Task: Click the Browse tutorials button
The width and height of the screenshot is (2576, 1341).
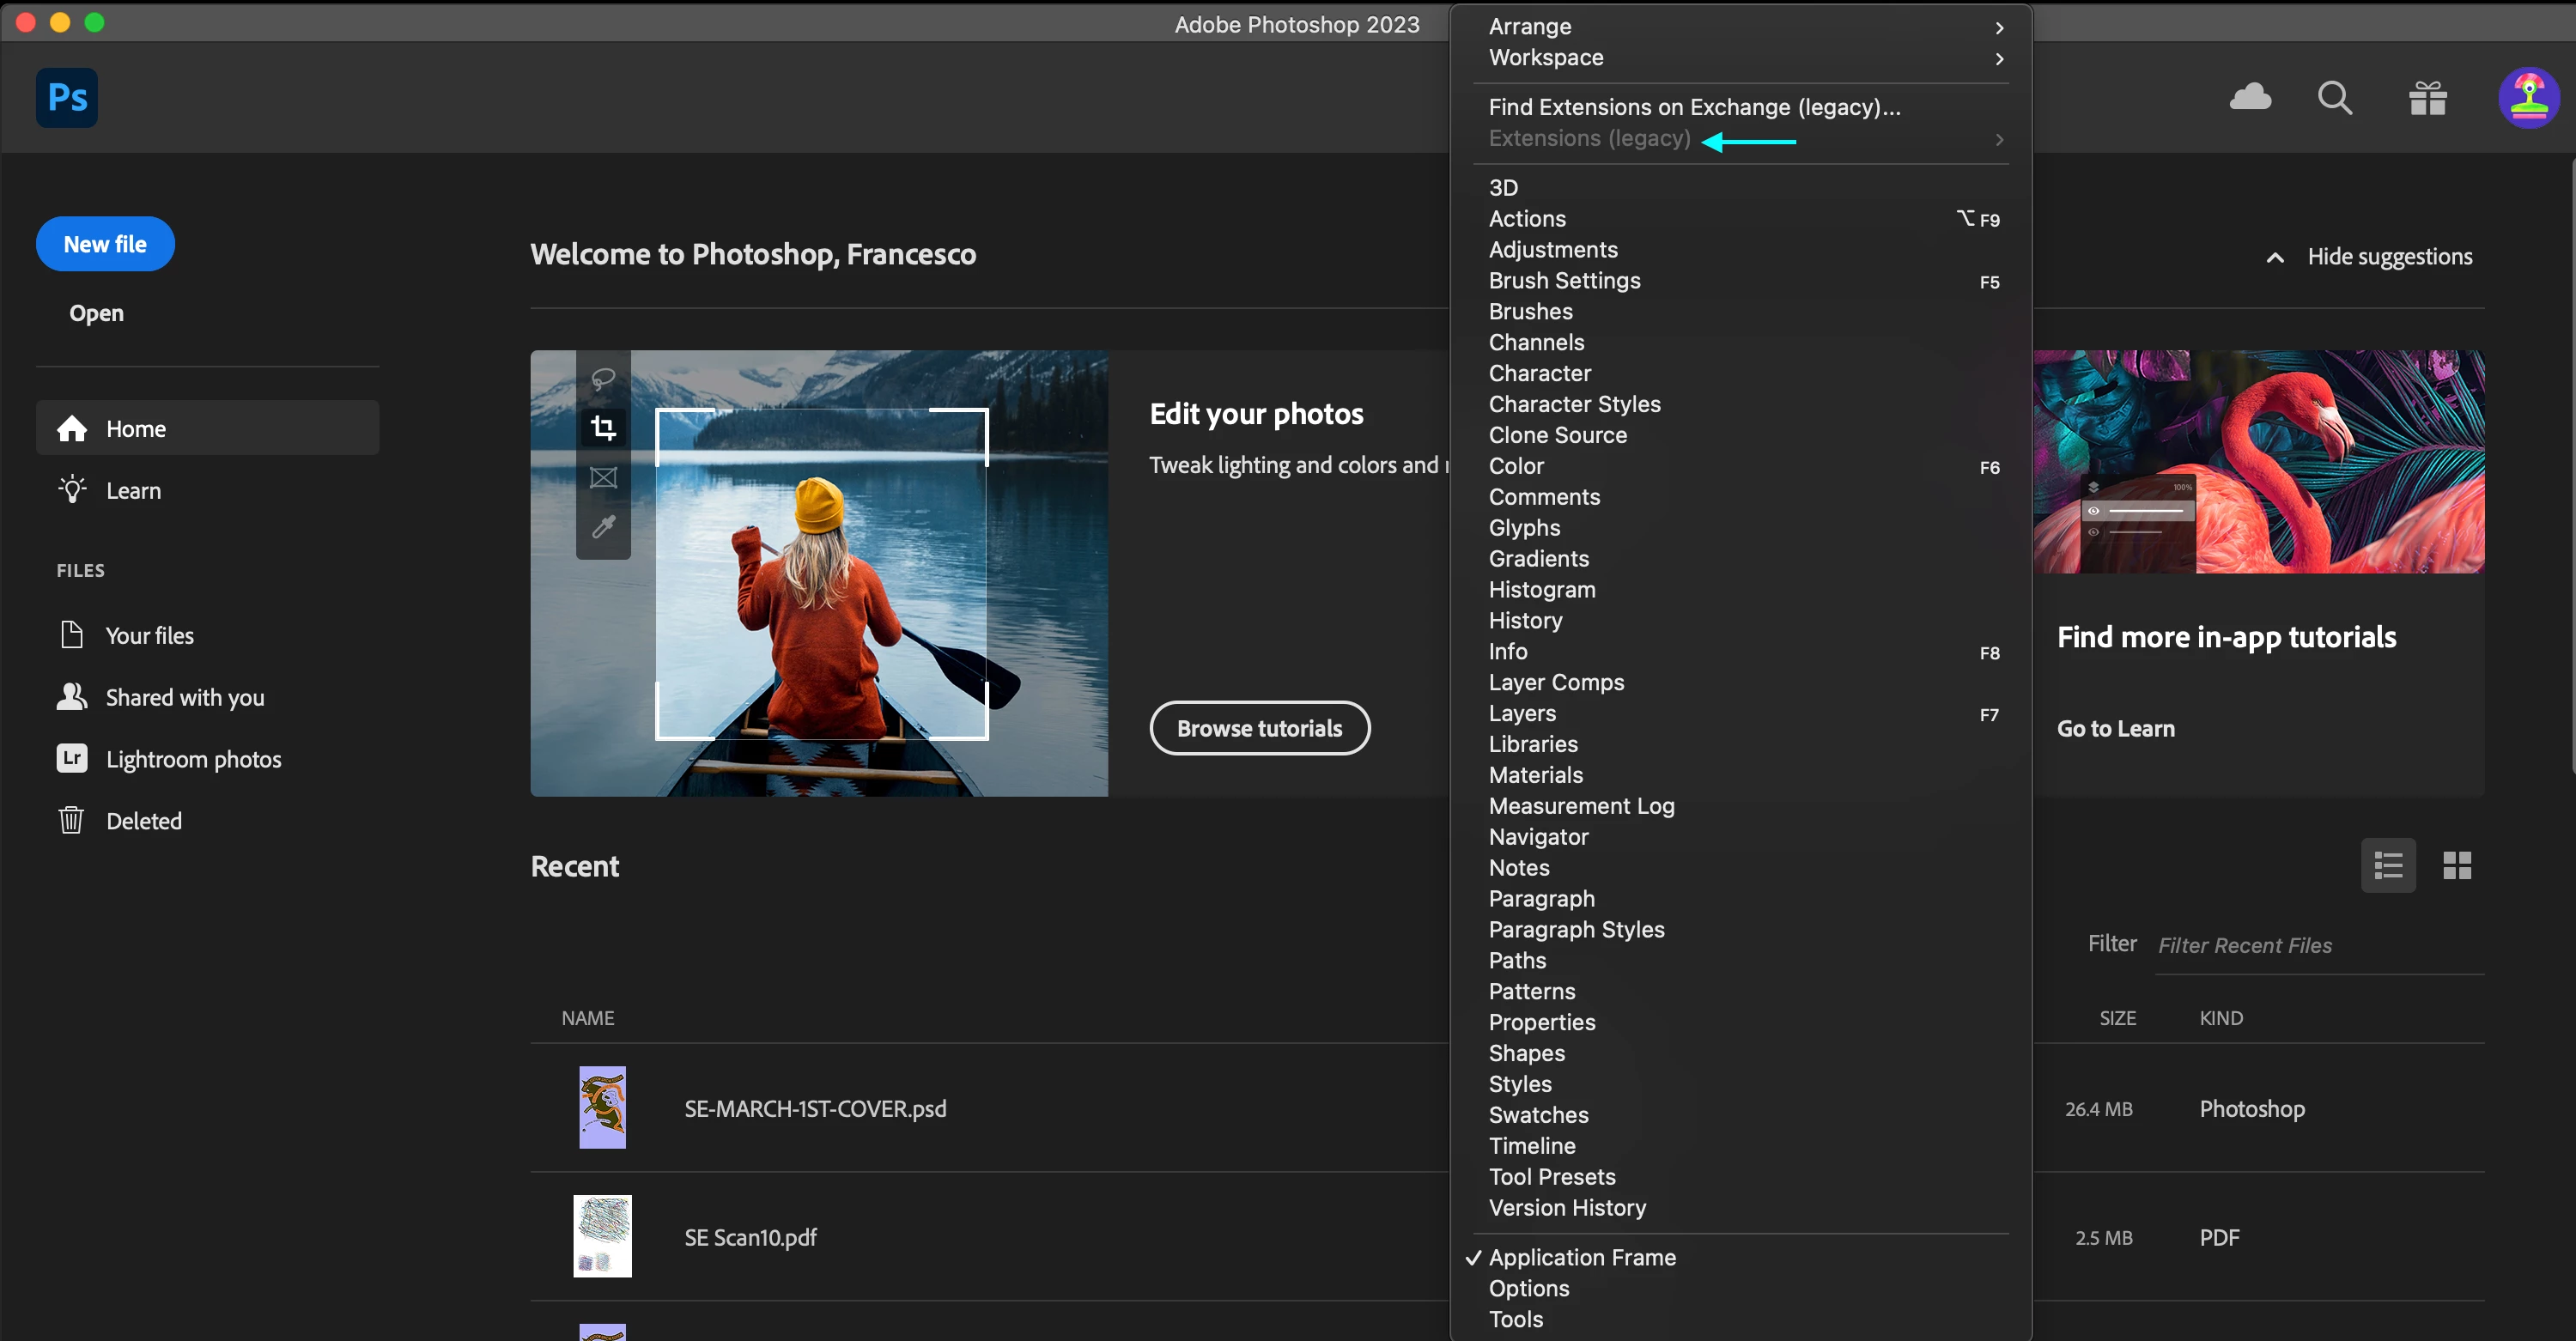Action: pyautogui.click(x=1259, y=728)
